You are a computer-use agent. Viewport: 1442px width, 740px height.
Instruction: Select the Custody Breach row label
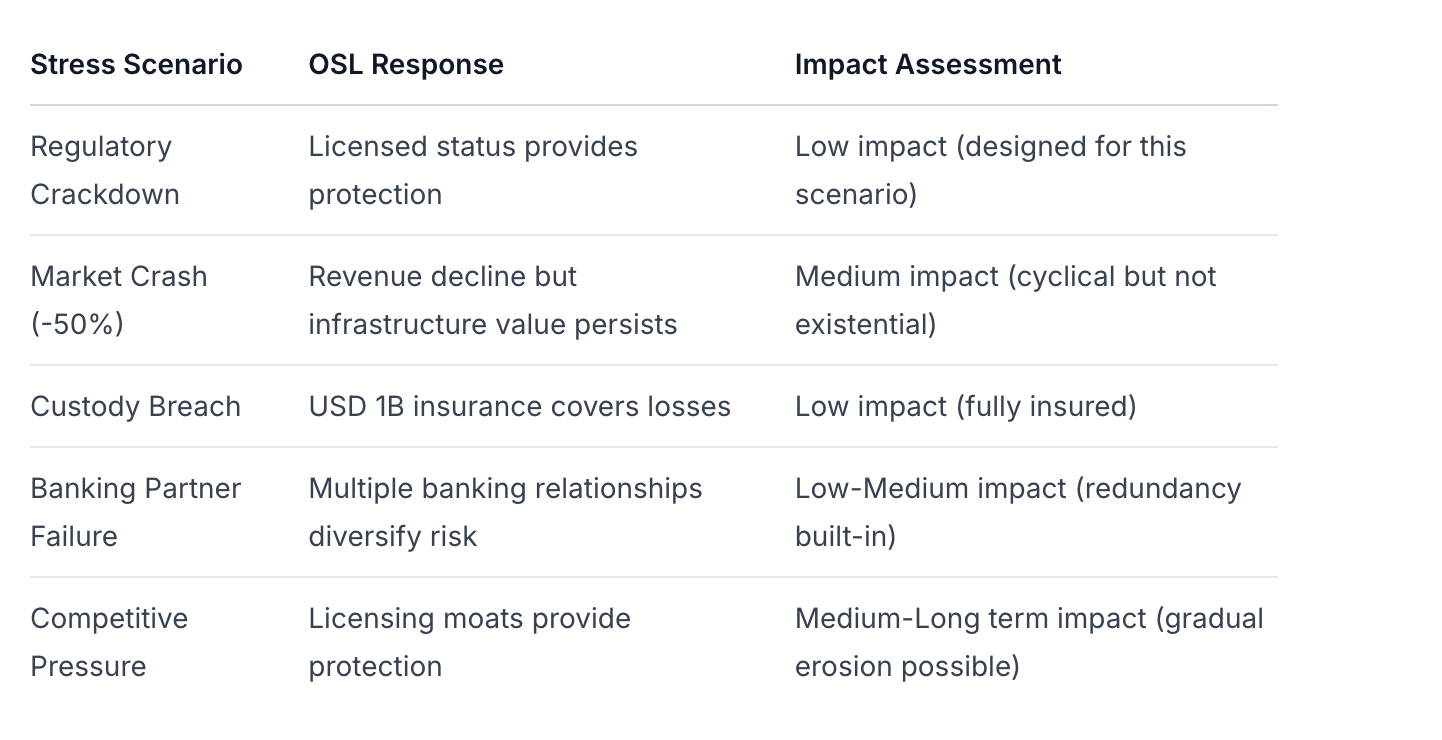(x=136, y=407)
